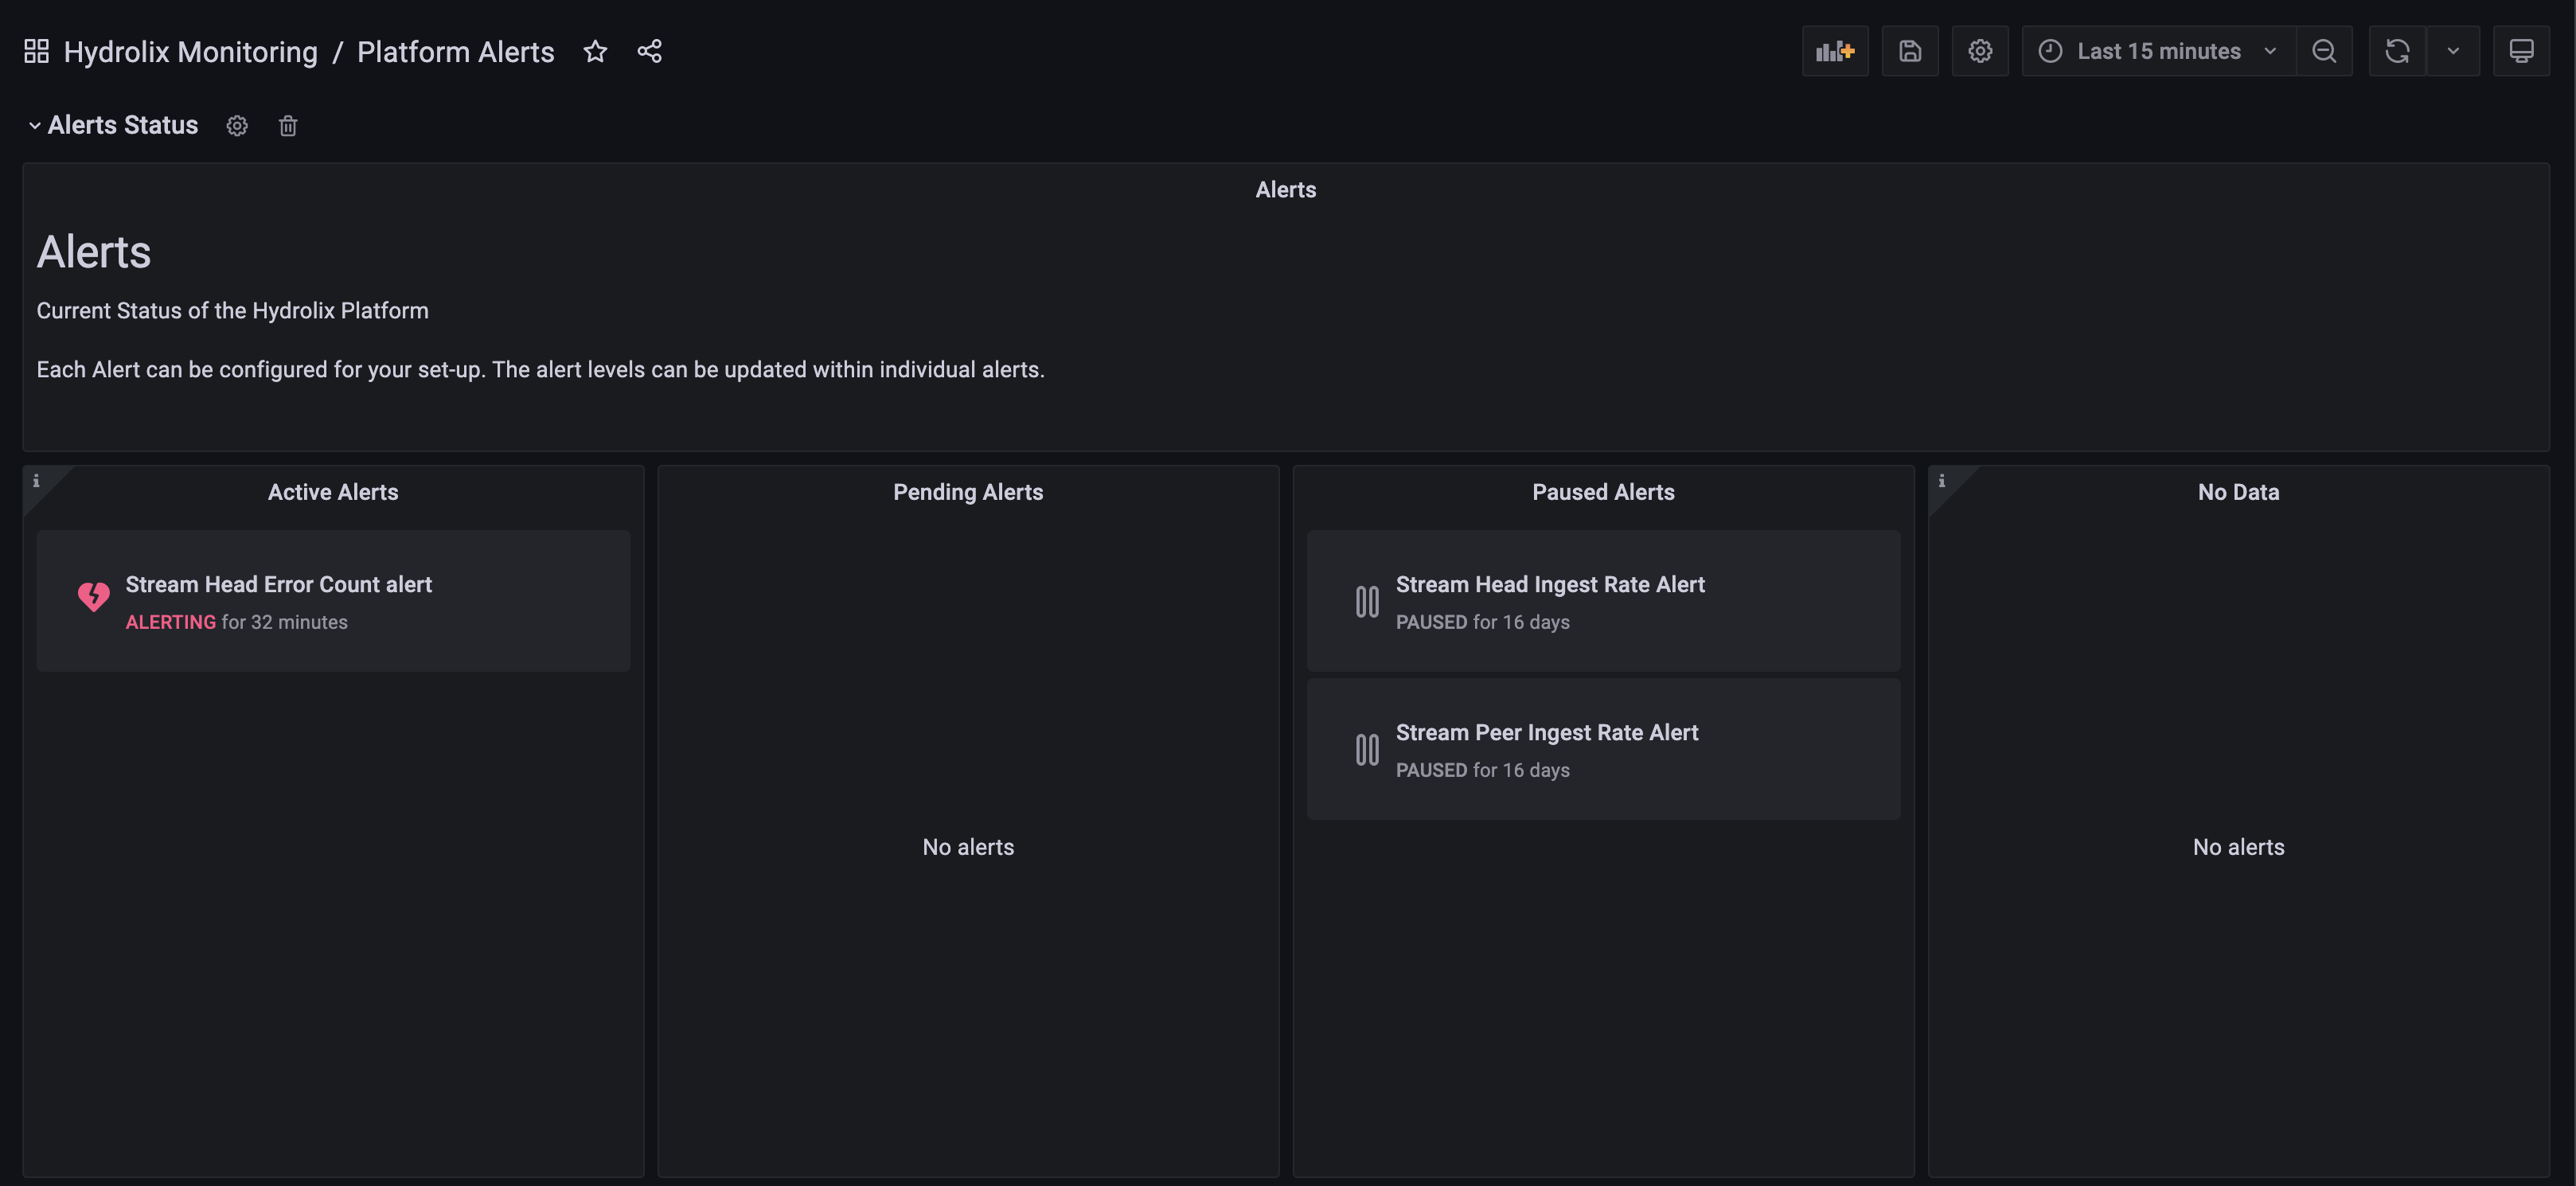Star the Platform Alerts dashboard
This screenshot has height=1186, width=2576.
tap(595, 51)
